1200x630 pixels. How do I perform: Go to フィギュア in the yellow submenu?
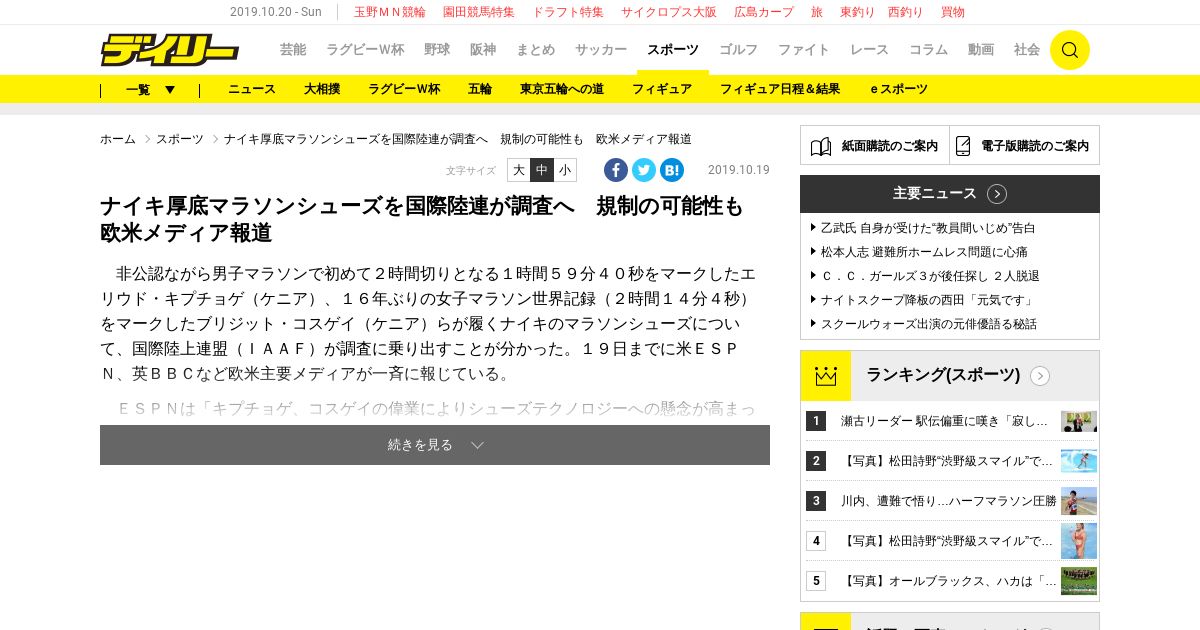pos(662,89)
